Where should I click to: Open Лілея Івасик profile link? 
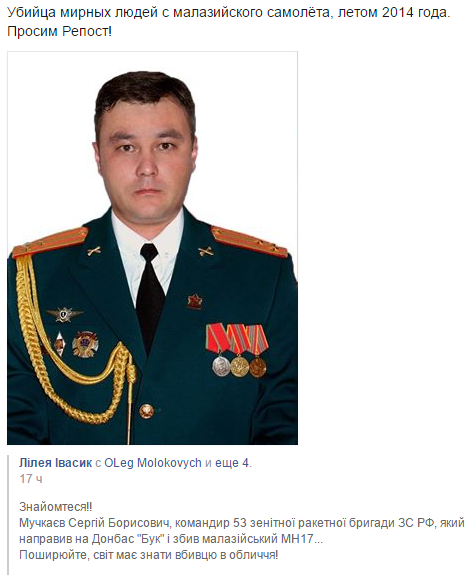tap(55, 463)
